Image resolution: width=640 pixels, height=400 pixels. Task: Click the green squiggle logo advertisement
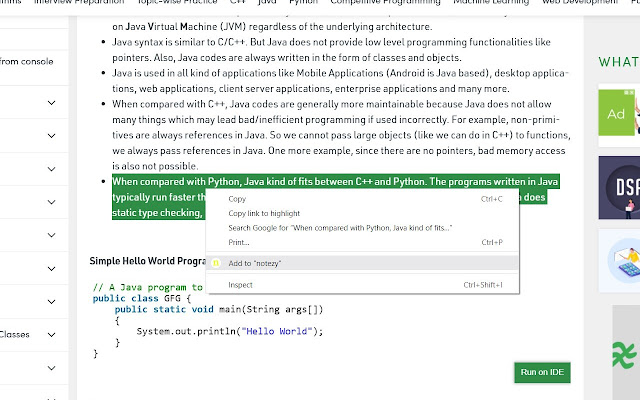pyautogui.click(x=626, y=354)
